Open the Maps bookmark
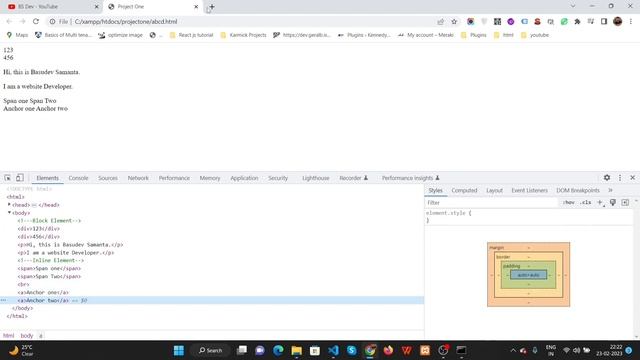Viewport: 640px width, 360px height. pyautogui.click(x=17, y=35)
